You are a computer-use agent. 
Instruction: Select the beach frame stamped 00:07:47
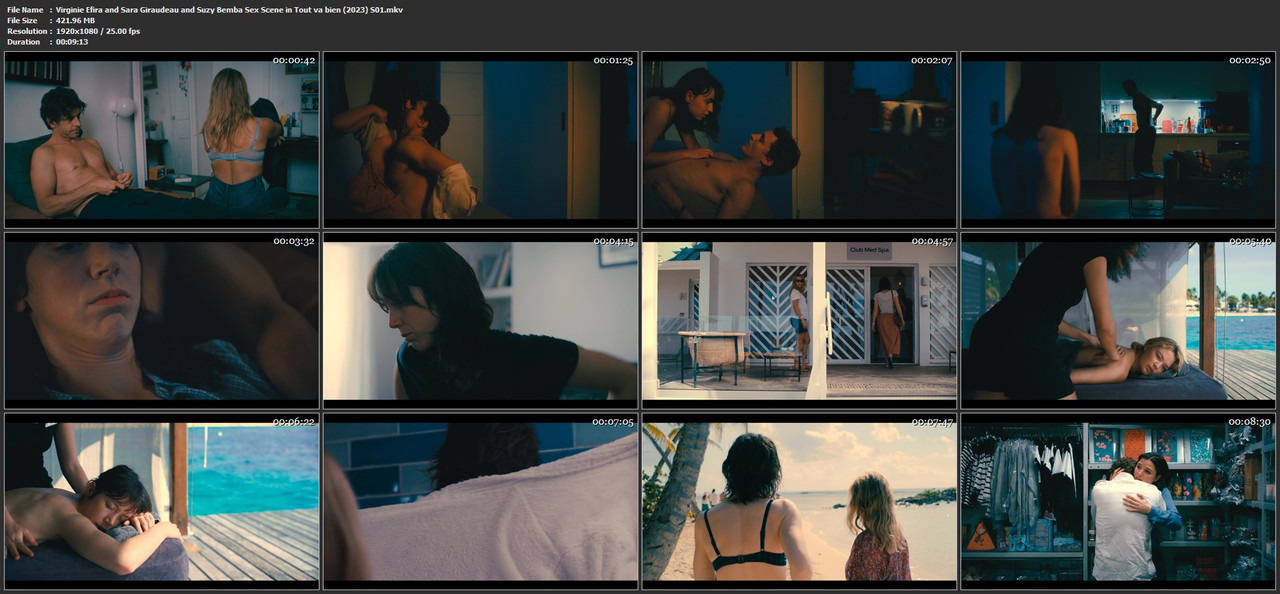coord(799,501)
